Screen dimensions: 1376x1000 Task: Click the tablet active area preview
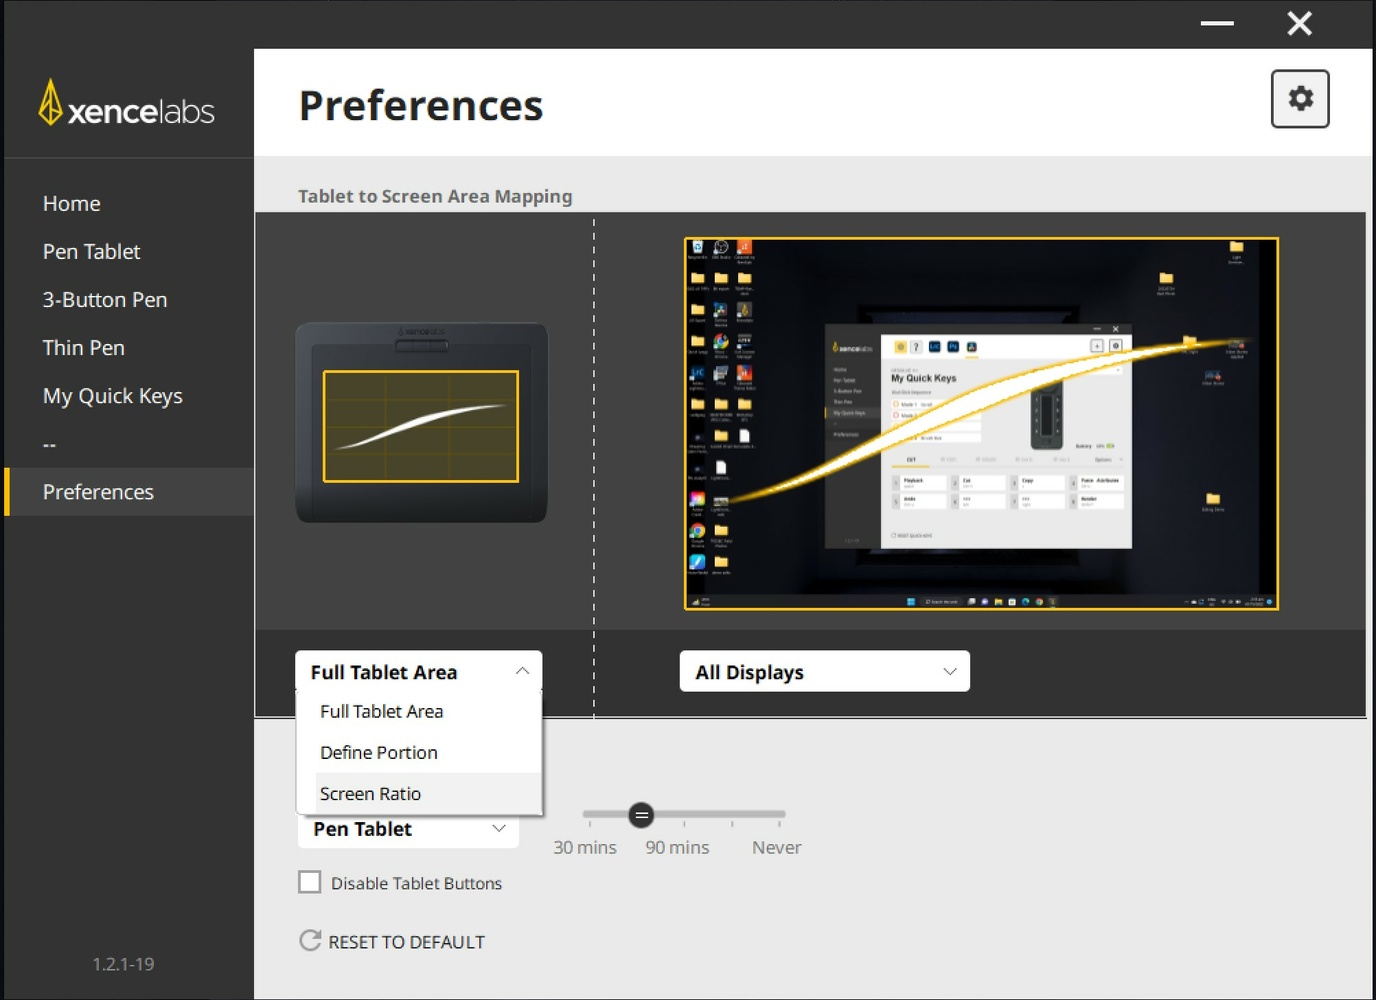tap(421, 426)
